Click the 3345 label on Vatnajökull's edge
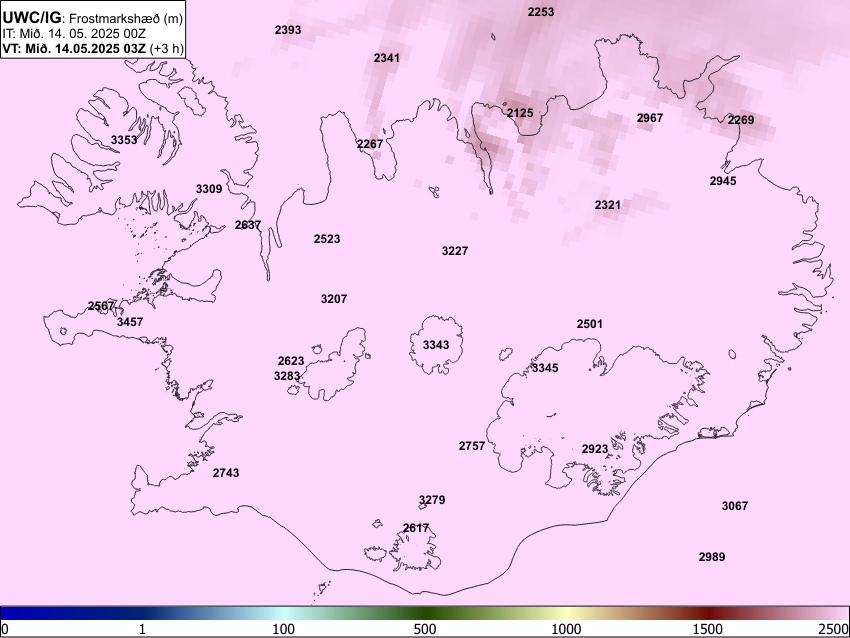This screenshot has height=638, width=850. point(545,368)
